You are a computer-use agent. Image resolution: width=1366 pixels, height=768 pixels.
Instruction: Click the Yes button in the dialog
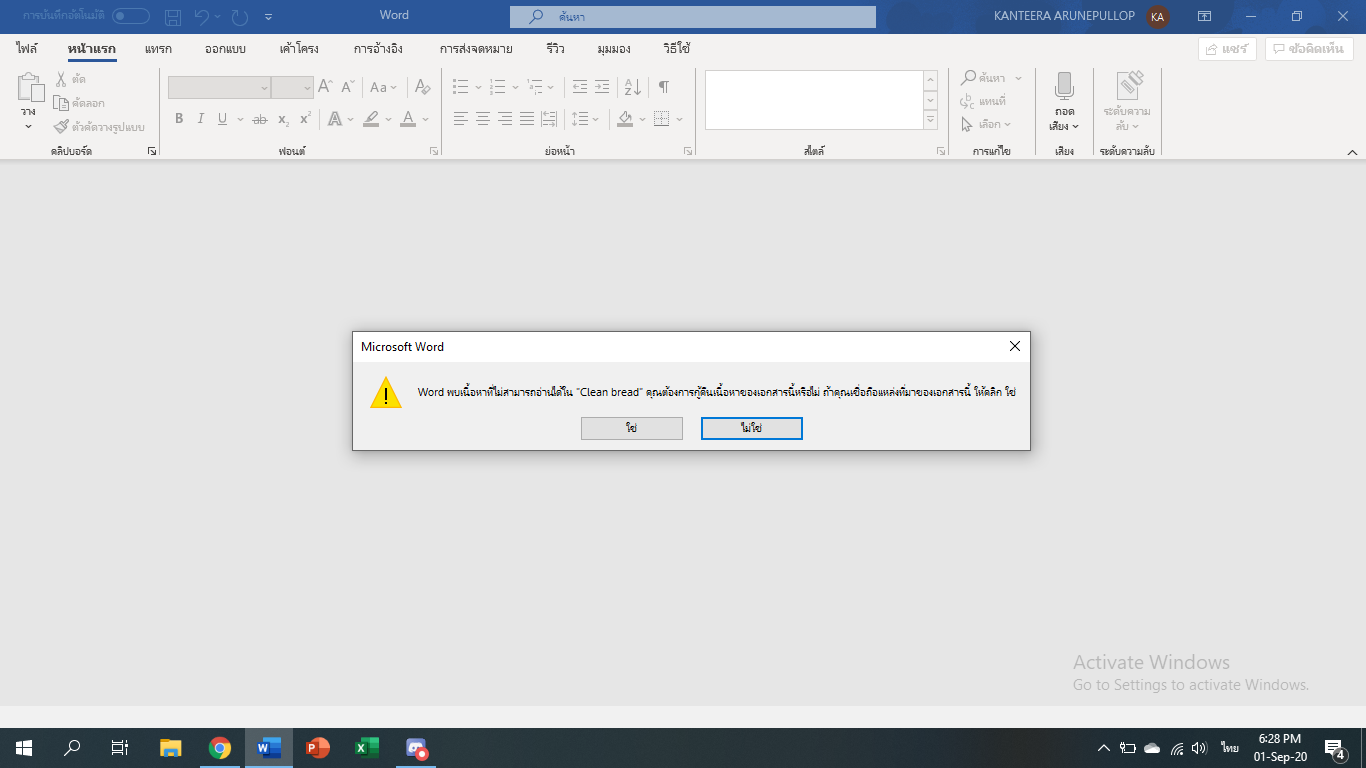[632, 428]
